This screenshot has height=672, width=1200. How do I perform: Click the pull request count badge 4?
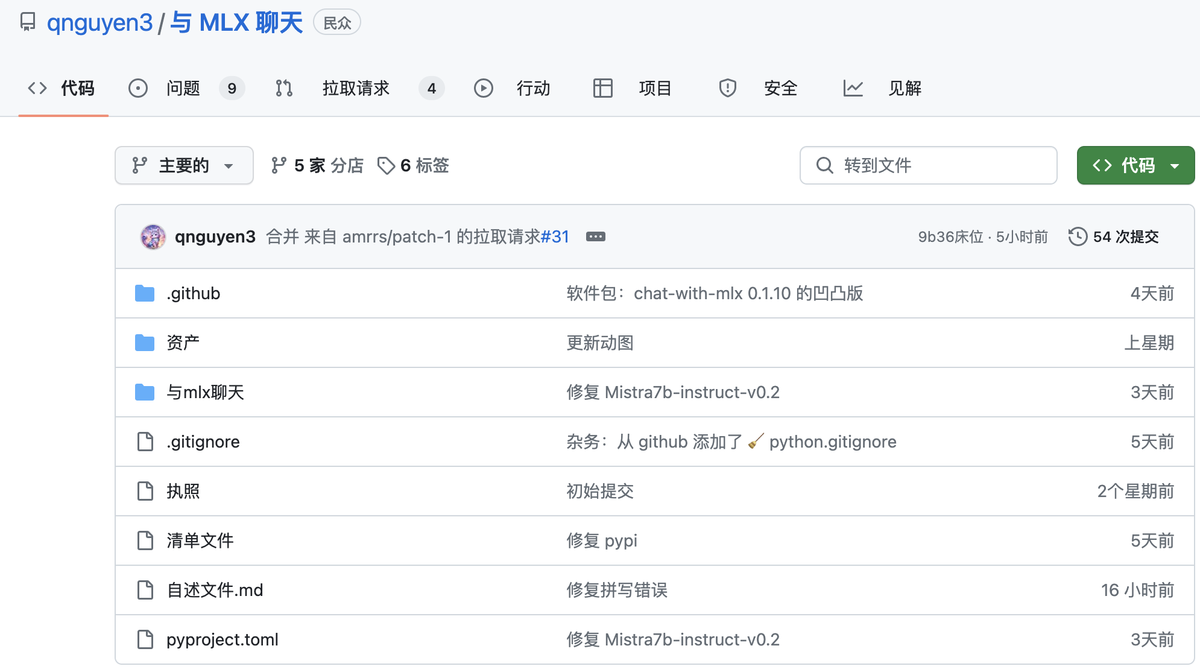click(x=432, y=88)
